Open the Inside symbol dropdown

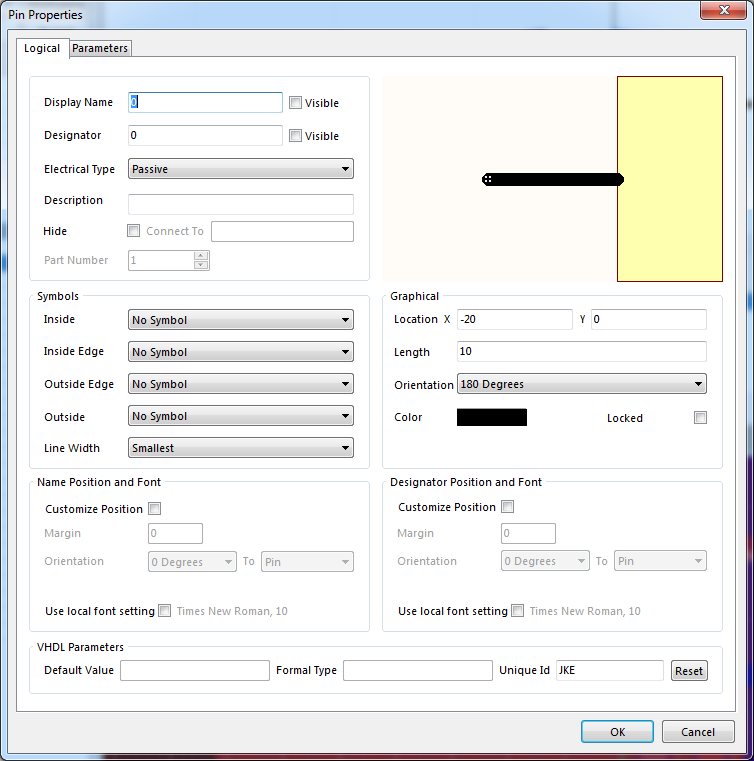click(241, 320)
